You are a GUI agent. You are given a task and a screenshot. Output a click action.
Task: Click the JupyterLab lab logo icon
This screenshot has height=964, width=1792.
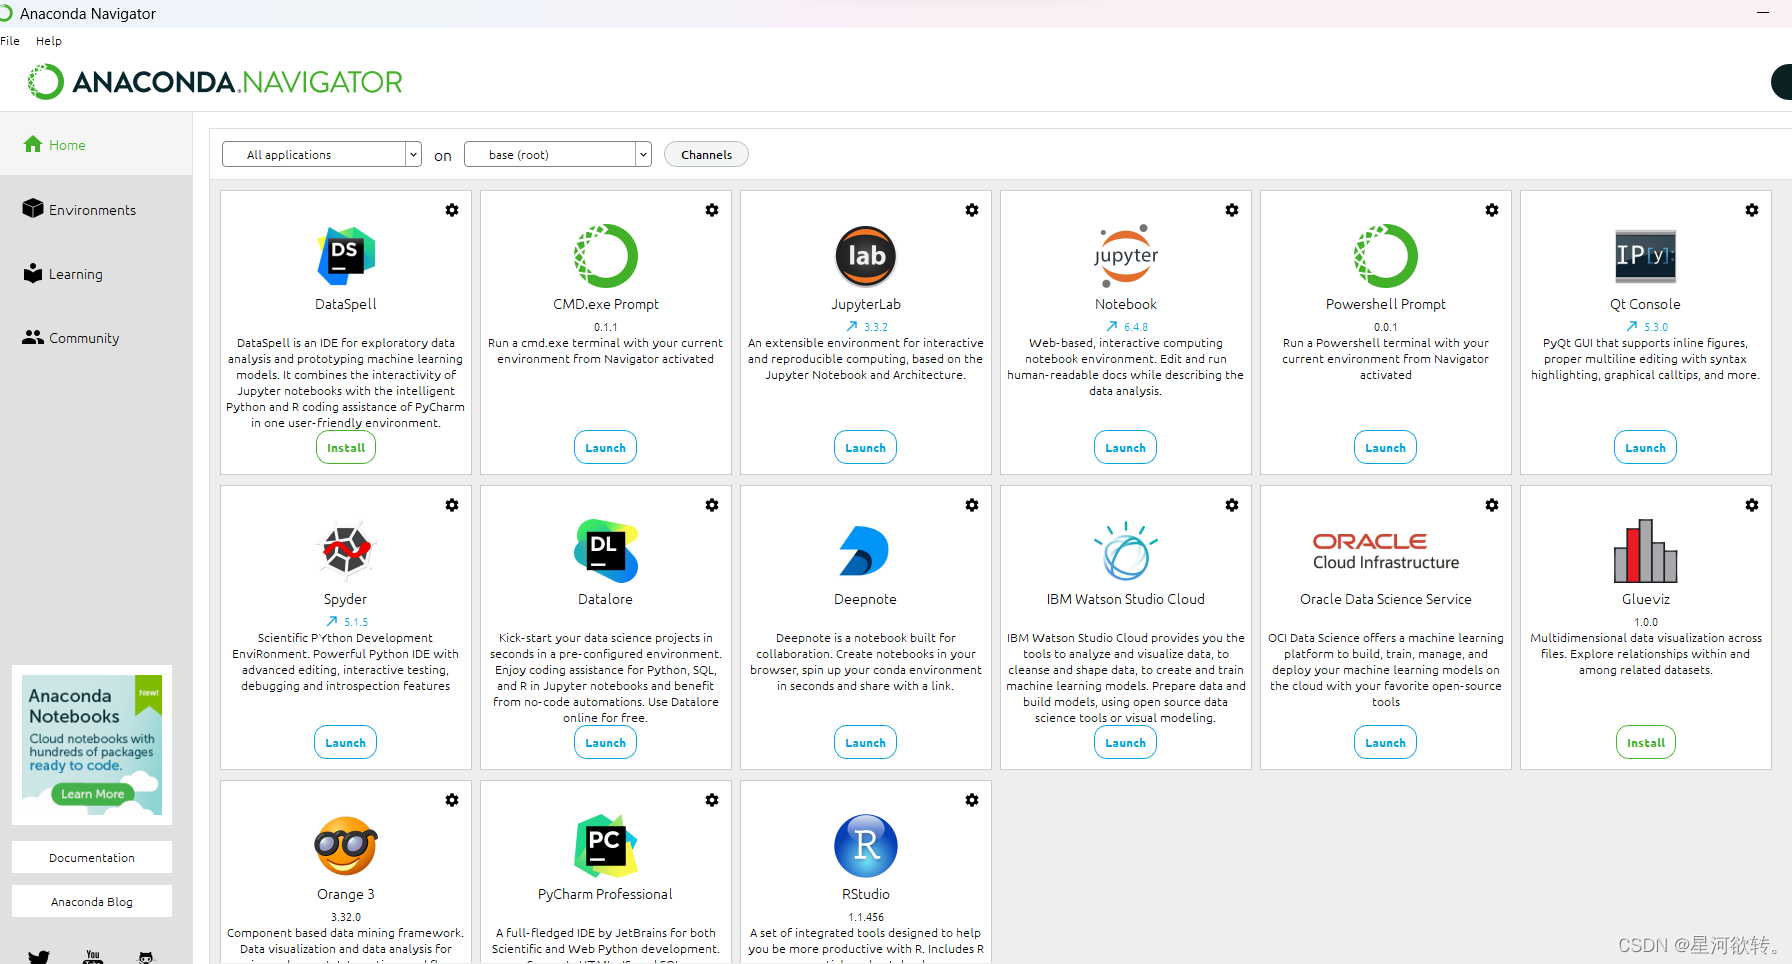tap(866, 256)
